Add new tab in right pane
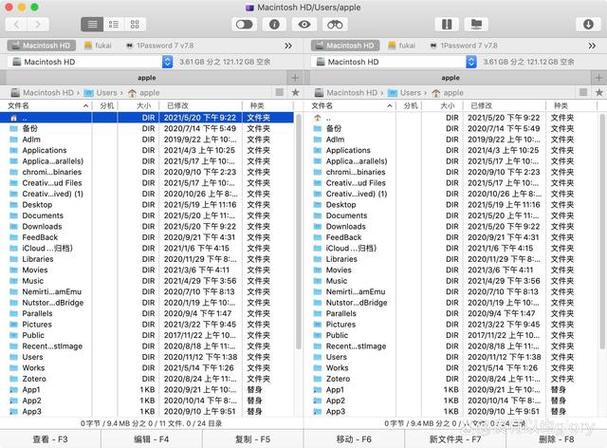 (599, 77)
